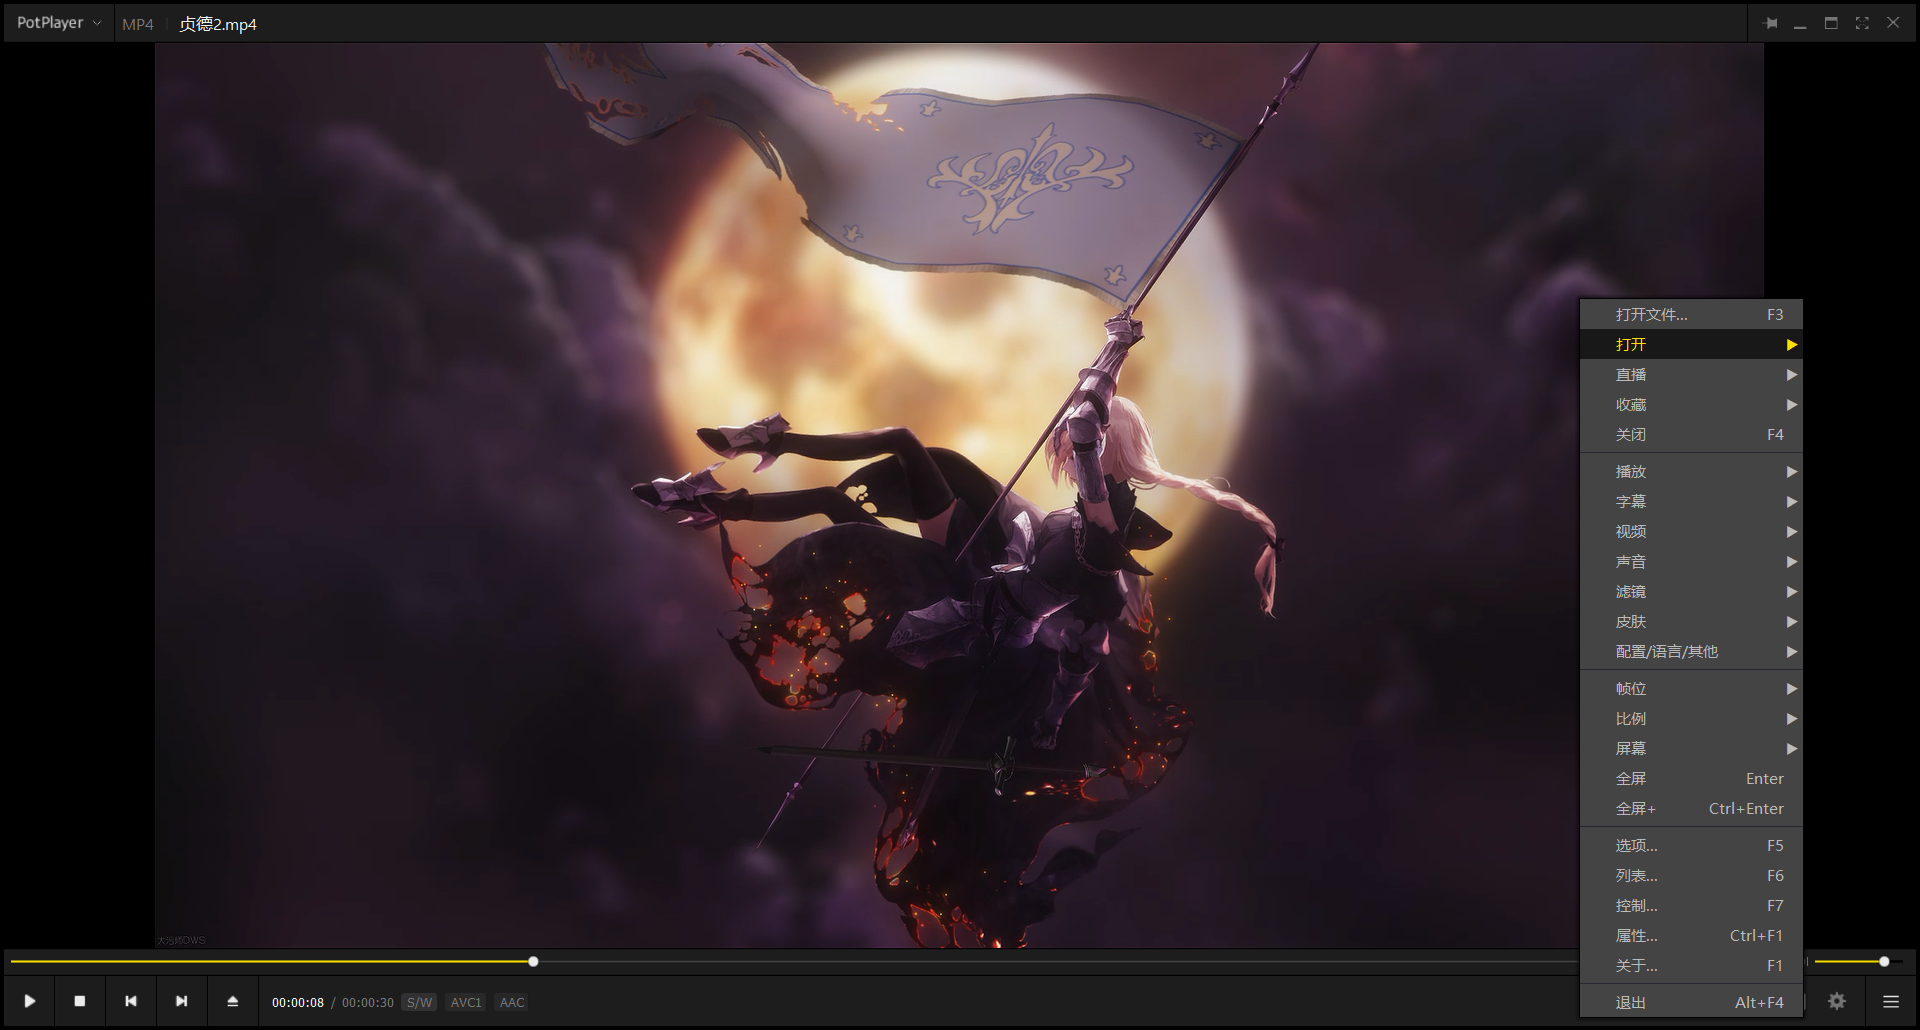Open the 帧位 submenu
This screenshot has width=1920, height=1030.
[x=1691, y=688]
